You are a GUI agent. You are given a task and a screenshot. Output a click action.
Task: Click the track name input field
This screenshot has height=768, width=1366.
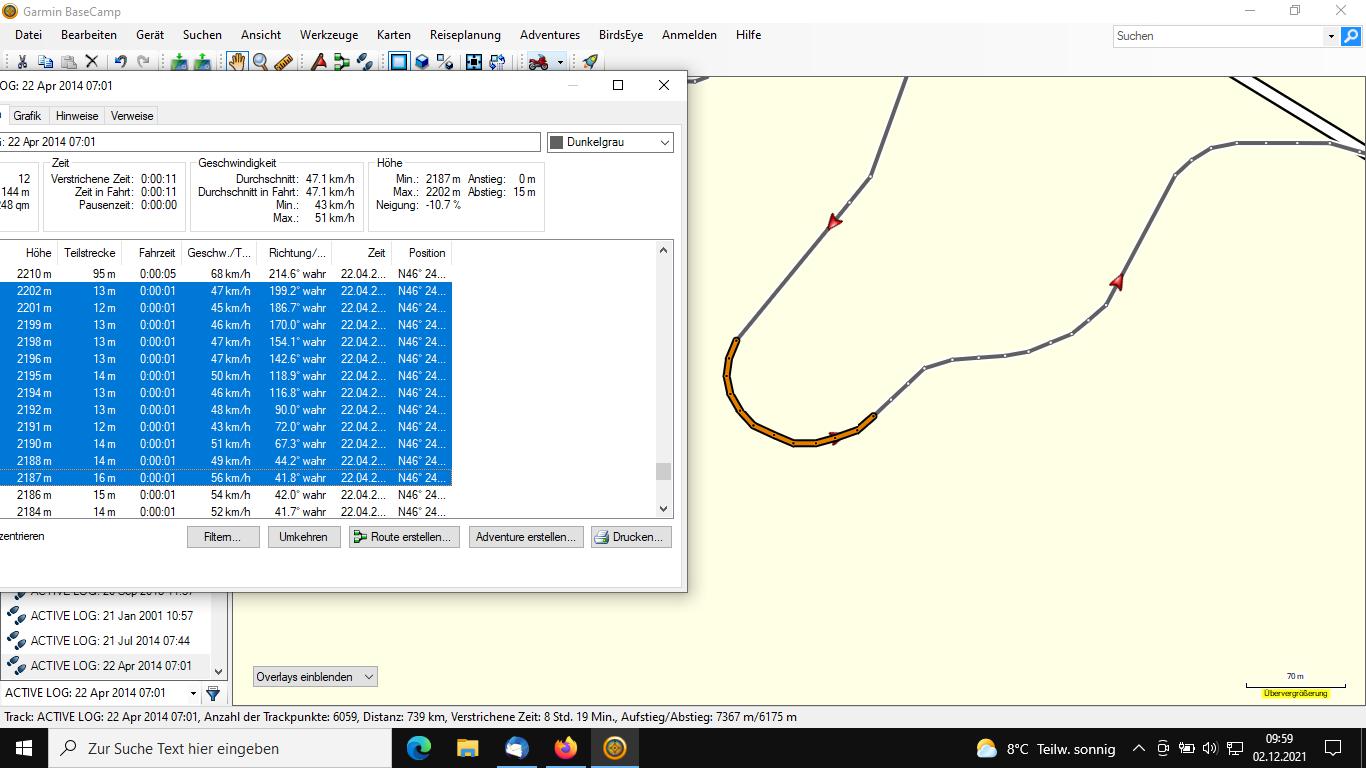(x=270, y=143)
